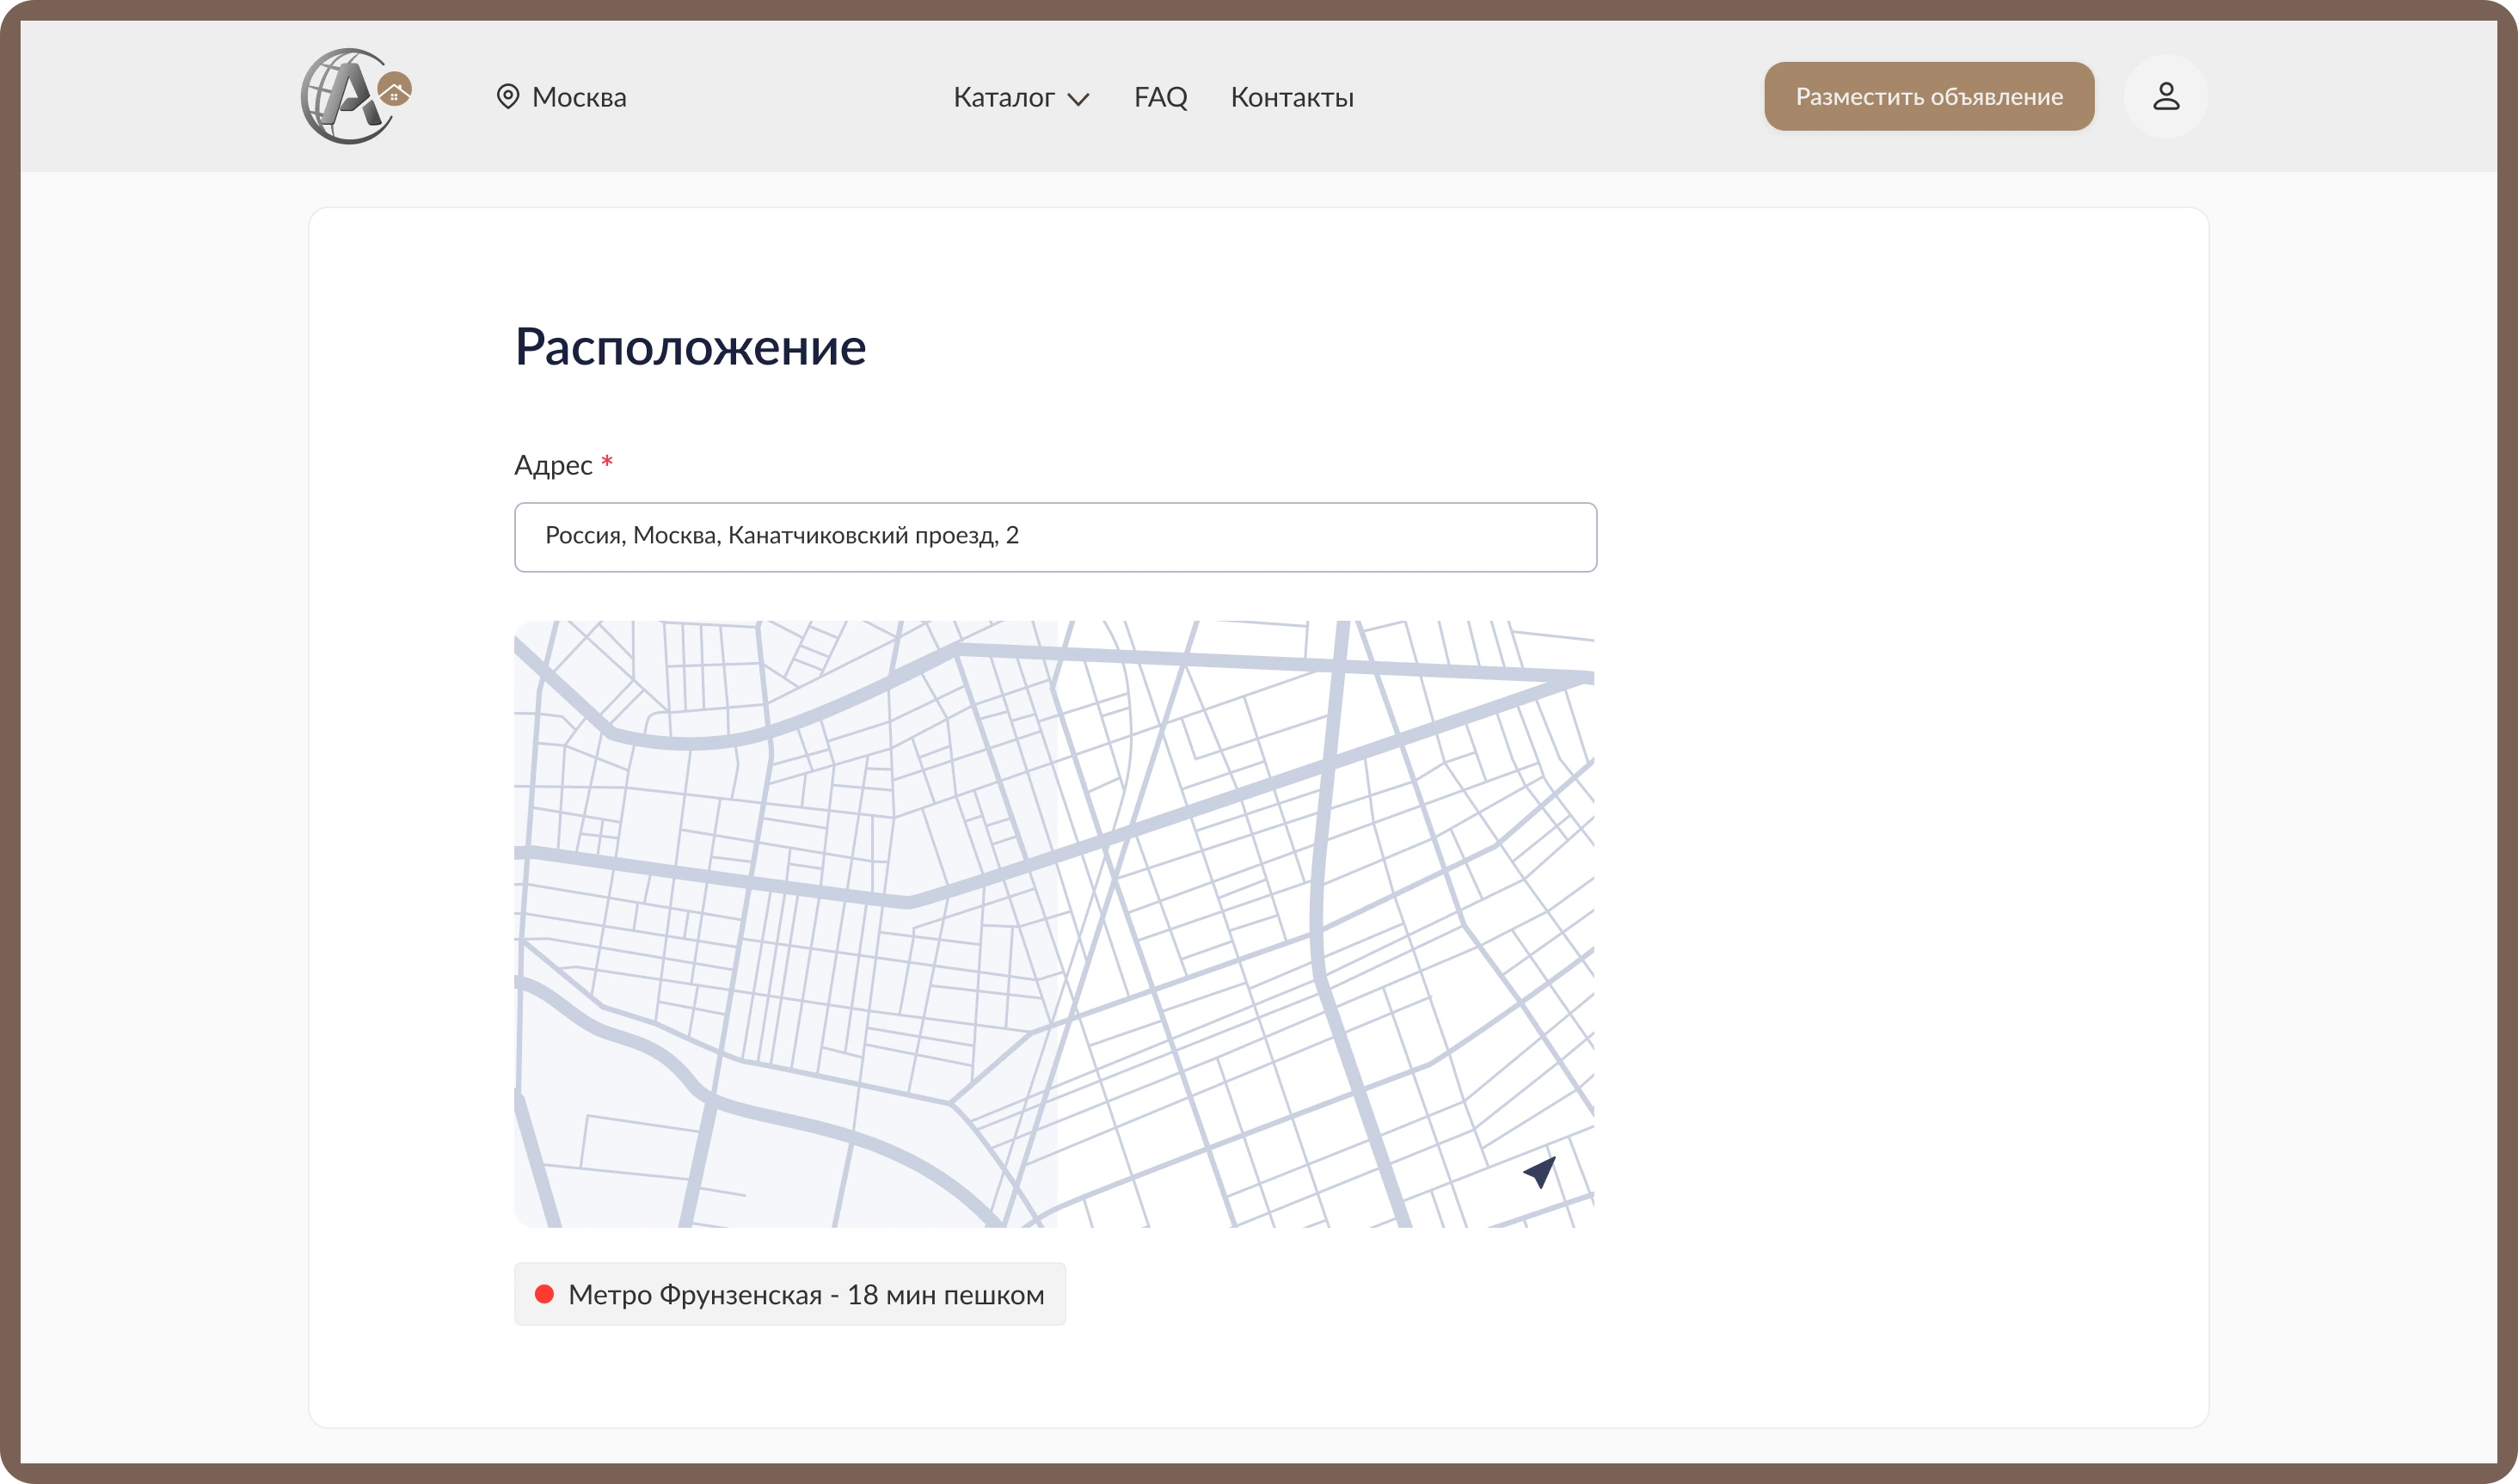This screenshot has width=2518, height=1484.
Task: Click the location pin icon beside Москва
Action: (x=508, y=97)
